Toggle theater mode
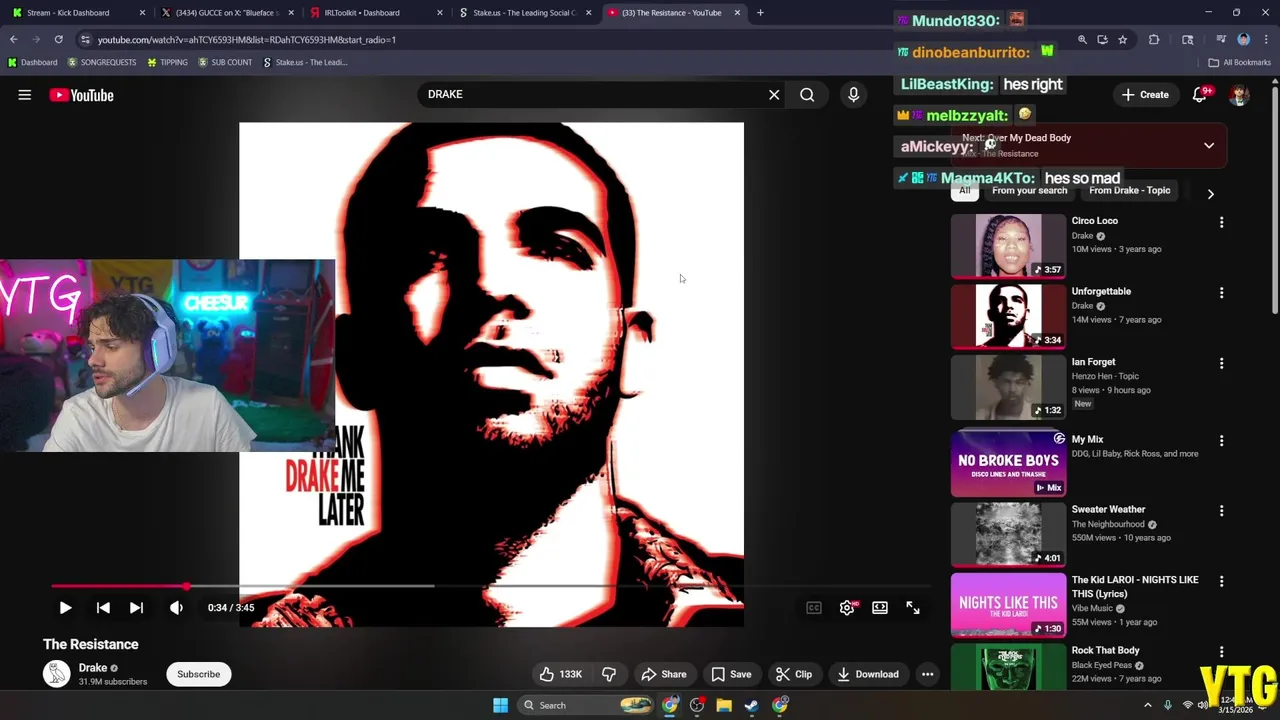This screenshot has height=720, width=1280. (x=880, y=607)
